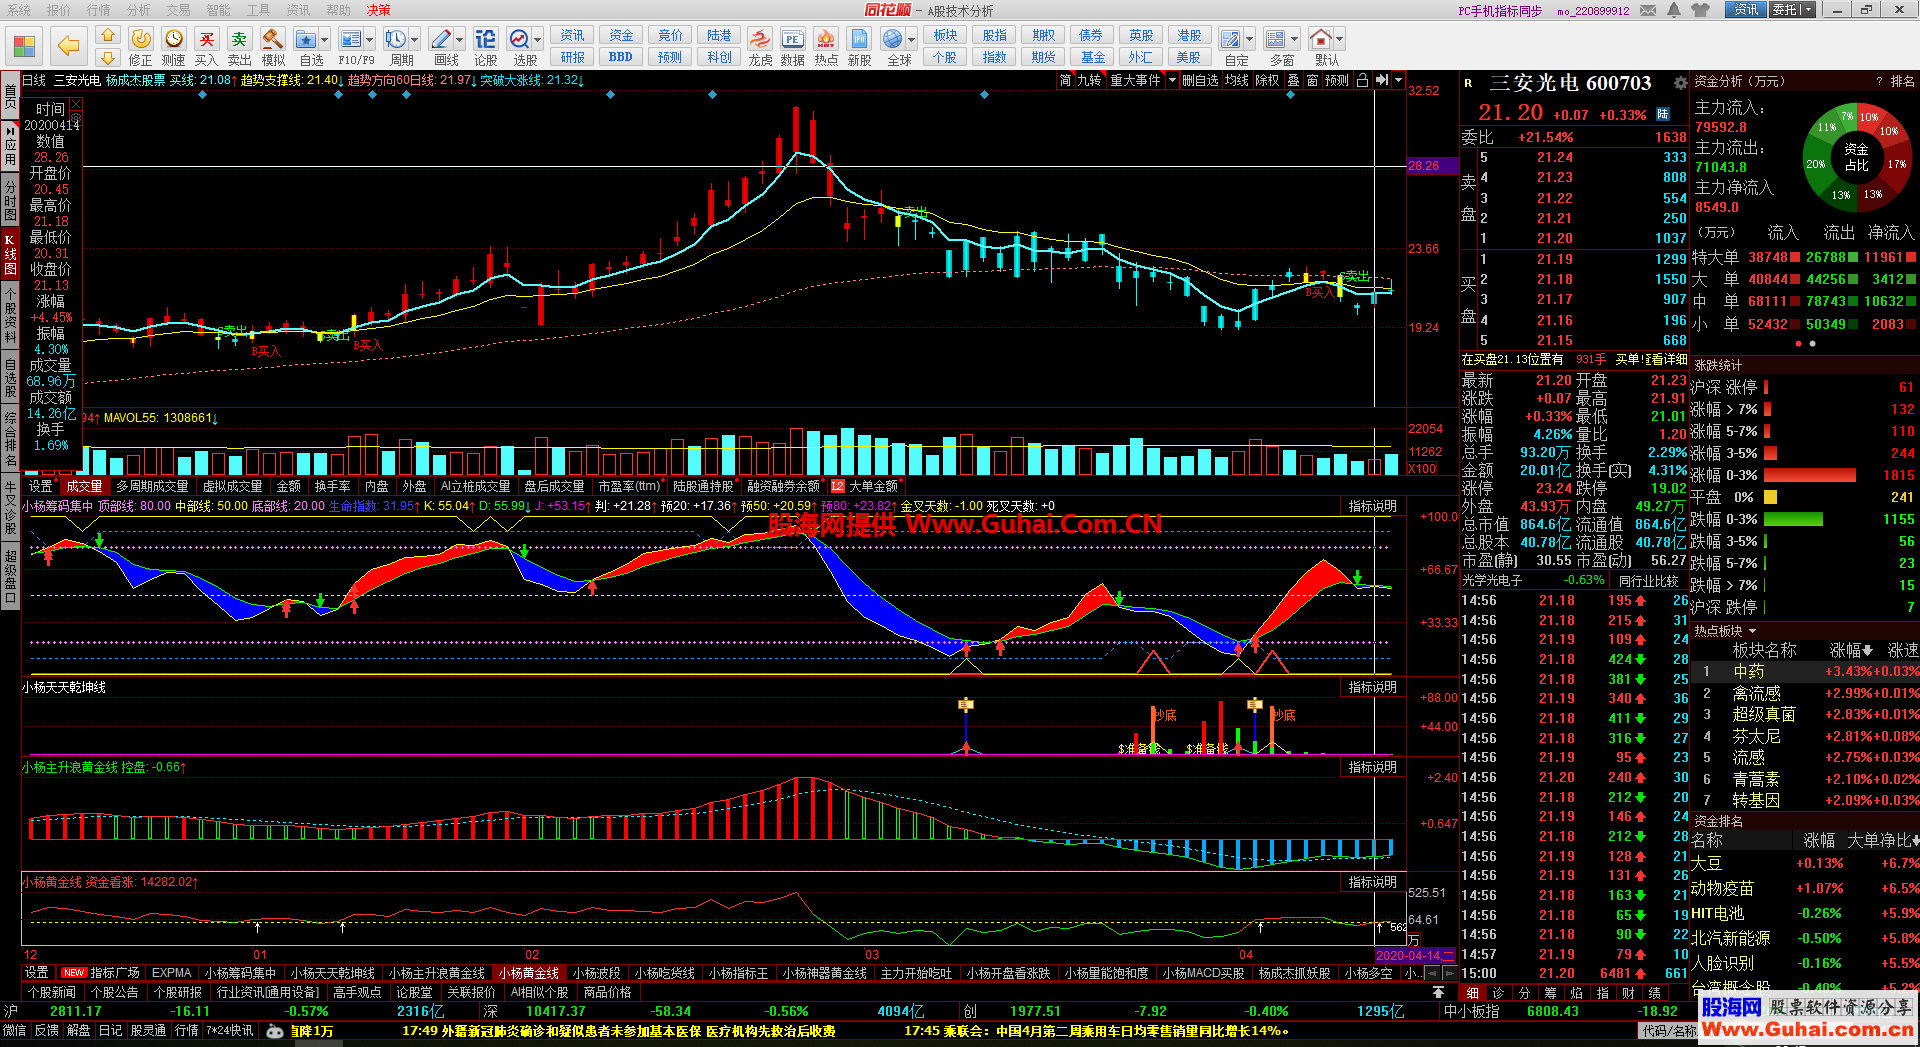This screenshot has height=1047, width=1920.
Task: Open the 多窗 multi-window icon
Action: click(x=1277, y=46)
